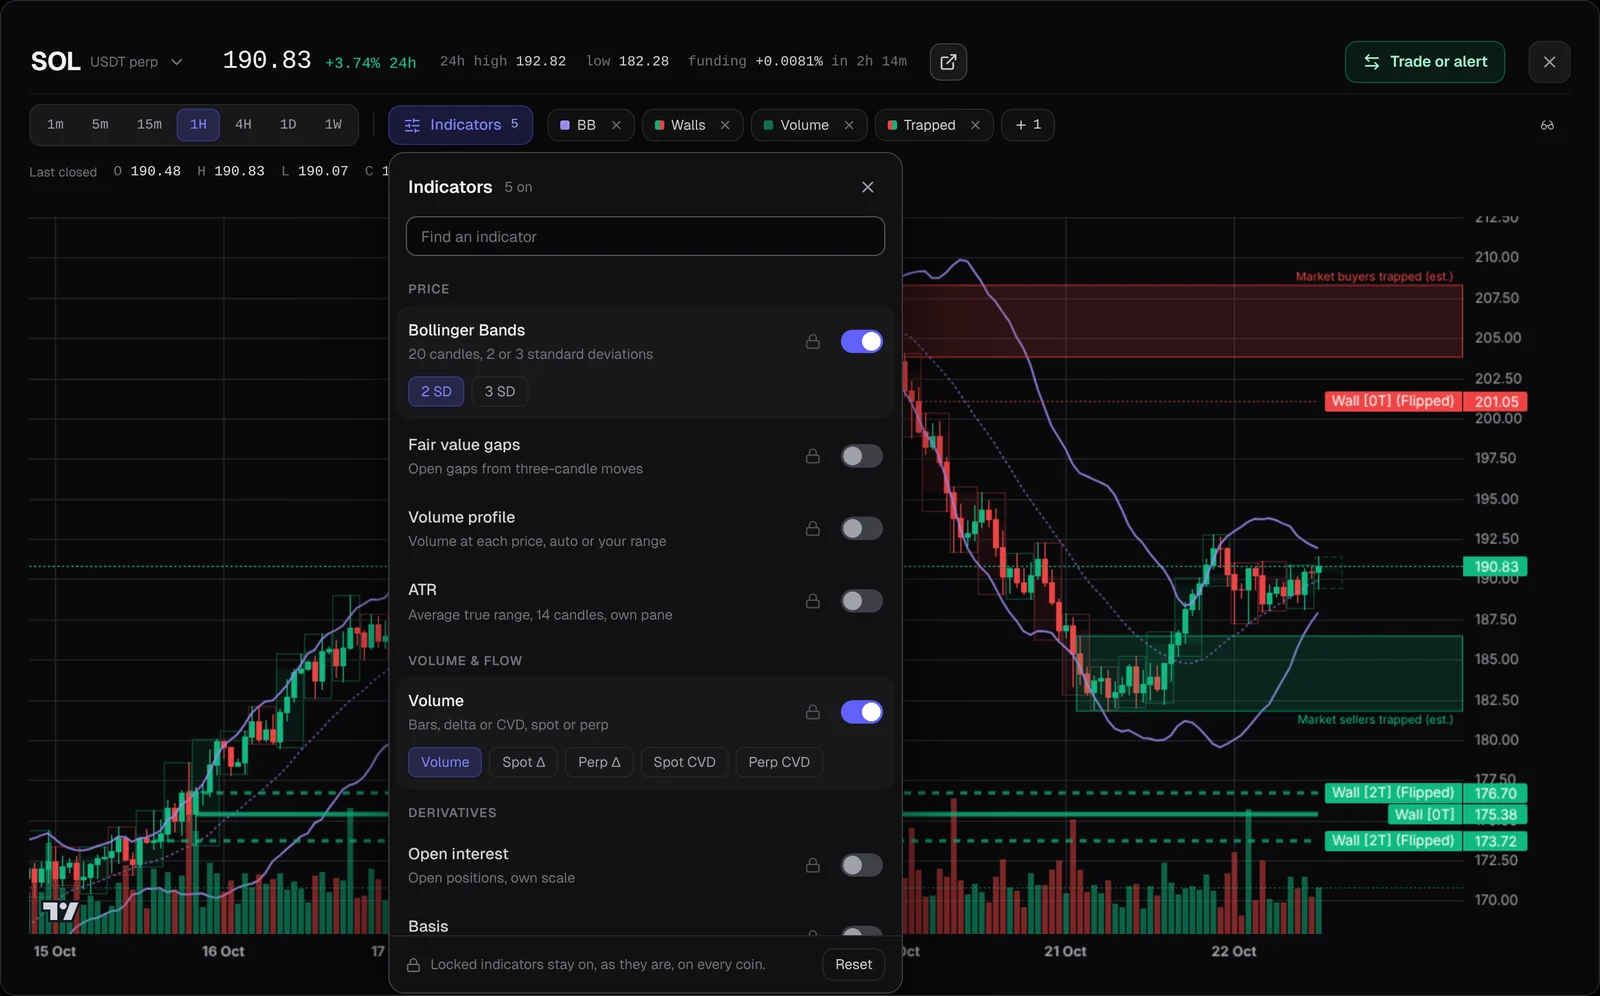Image resolution: width=1600 pixels, height=996 pixels.
Task: Select the Spot CVD volume mode
Action: pos(685,762)
